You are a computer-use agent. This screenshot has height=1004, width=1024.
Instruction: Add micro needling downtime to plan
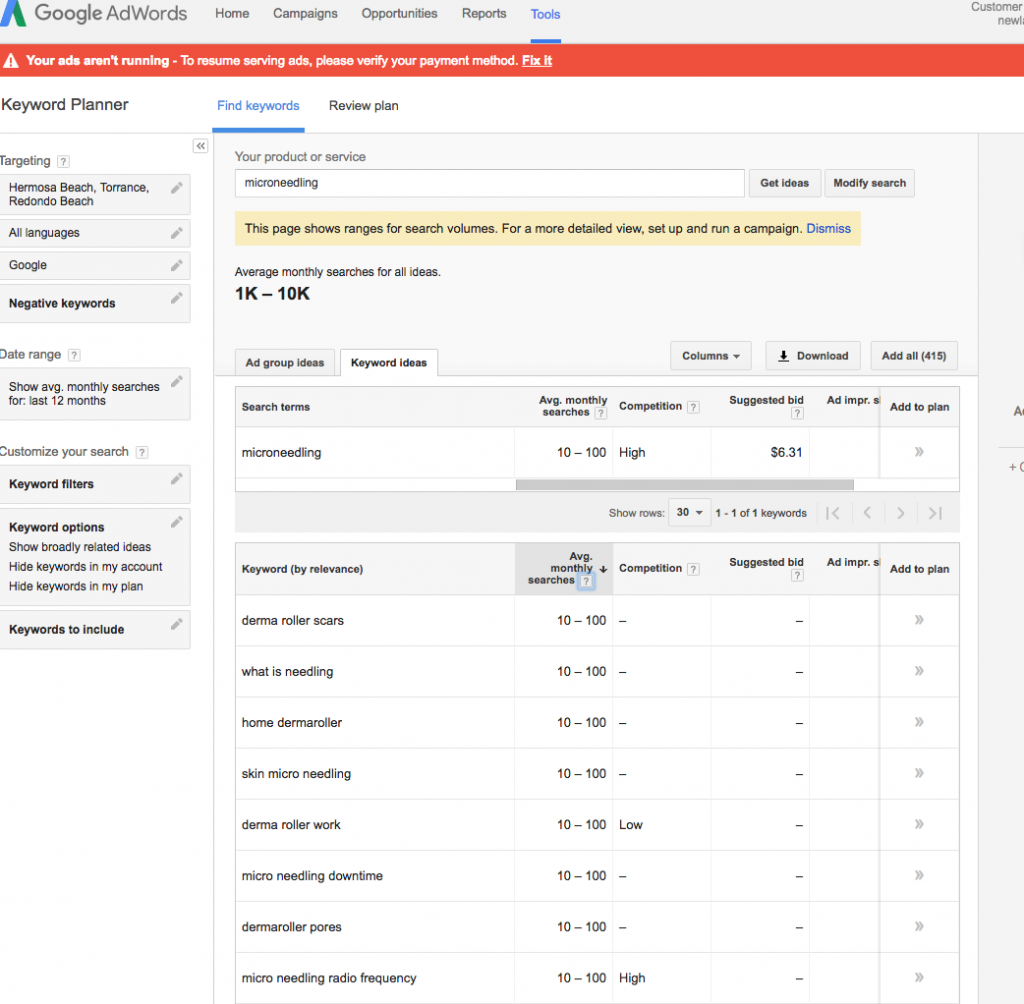point(919,875)
